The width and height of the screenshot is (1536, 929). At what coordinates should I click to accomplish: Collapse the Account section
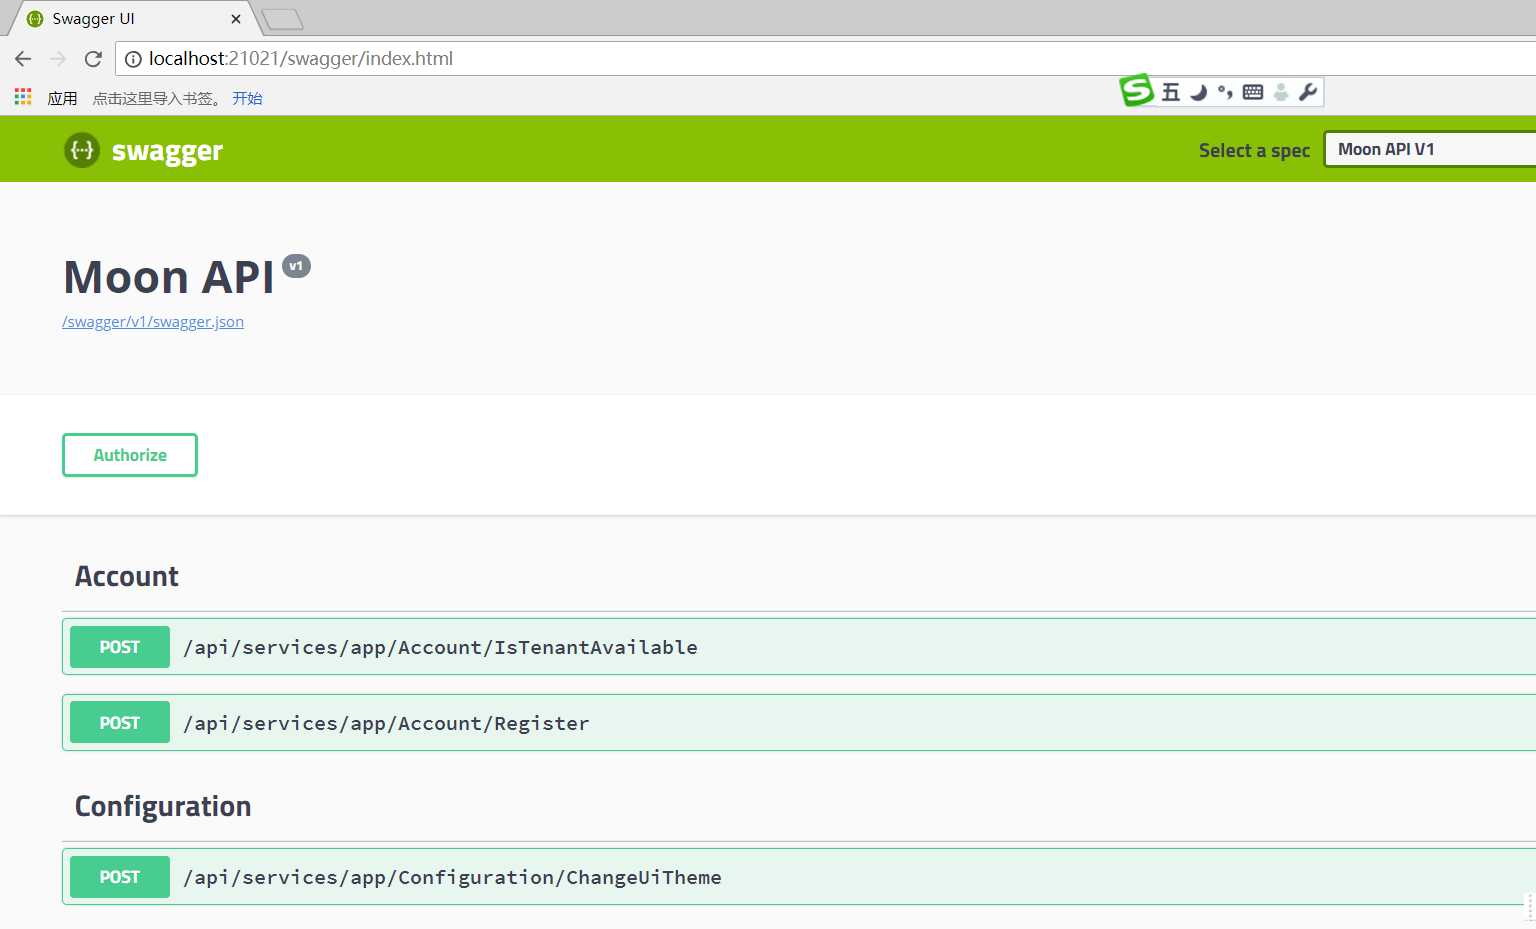799,576
